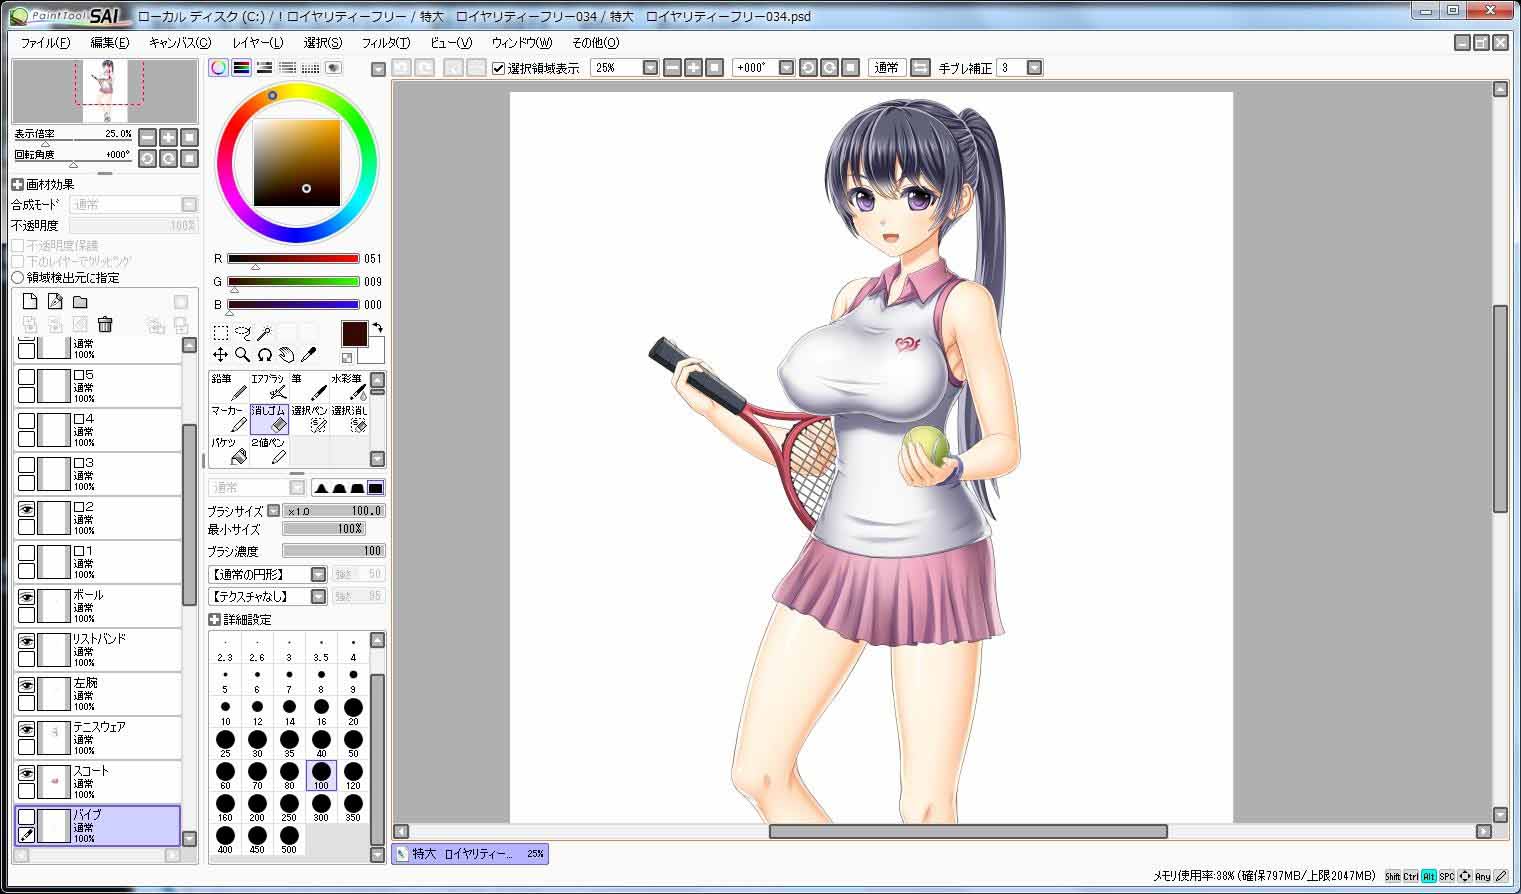Open the 通常の円形 brush shape dropdown

click(318, 575)
